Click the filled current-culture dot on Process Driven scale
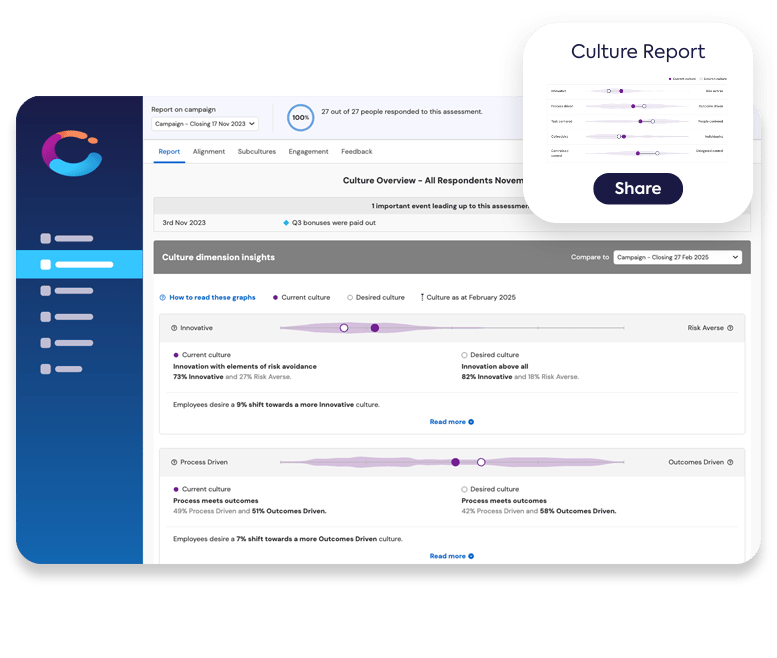This screenshot has width=777, height=658. tap(455, 462)
